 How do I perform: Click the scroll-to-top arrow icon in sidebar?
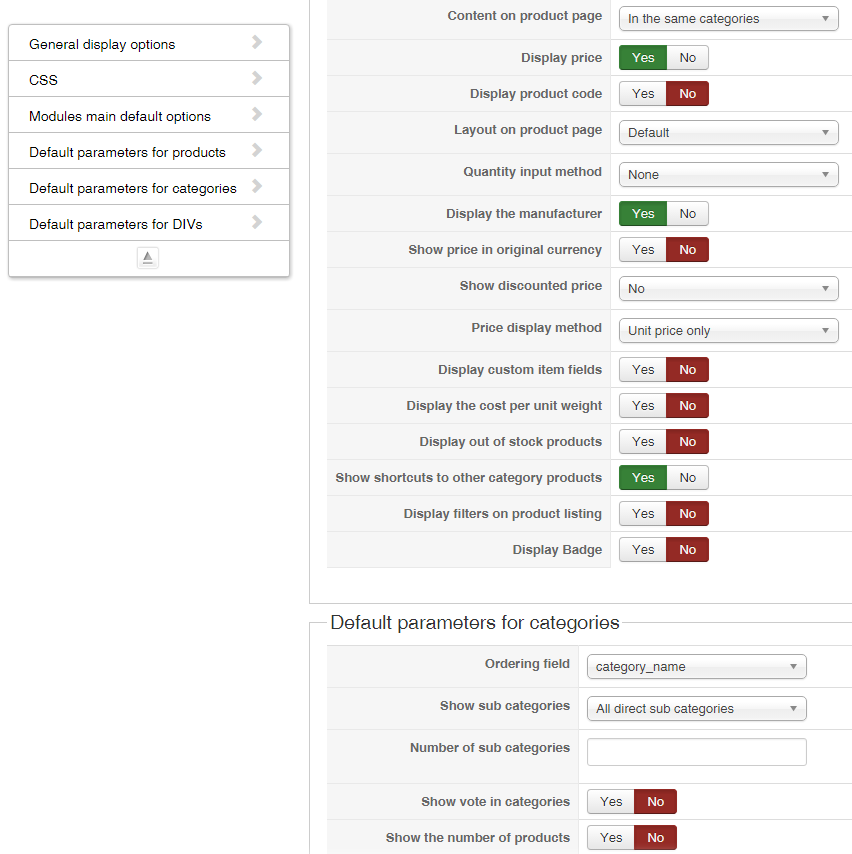[148, 258]
